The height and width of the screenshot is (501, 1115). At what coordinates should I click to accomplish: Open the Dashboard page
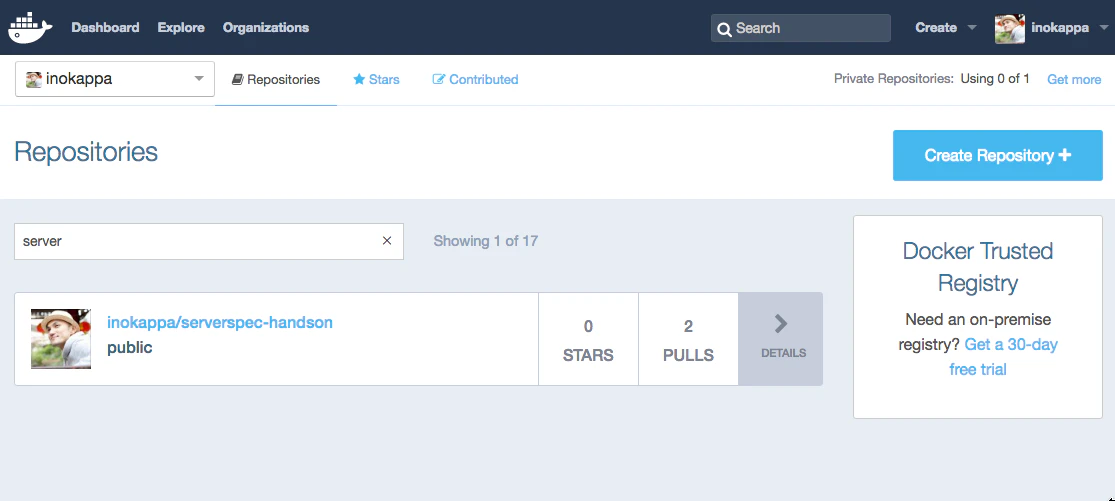(x=105, y=28)
